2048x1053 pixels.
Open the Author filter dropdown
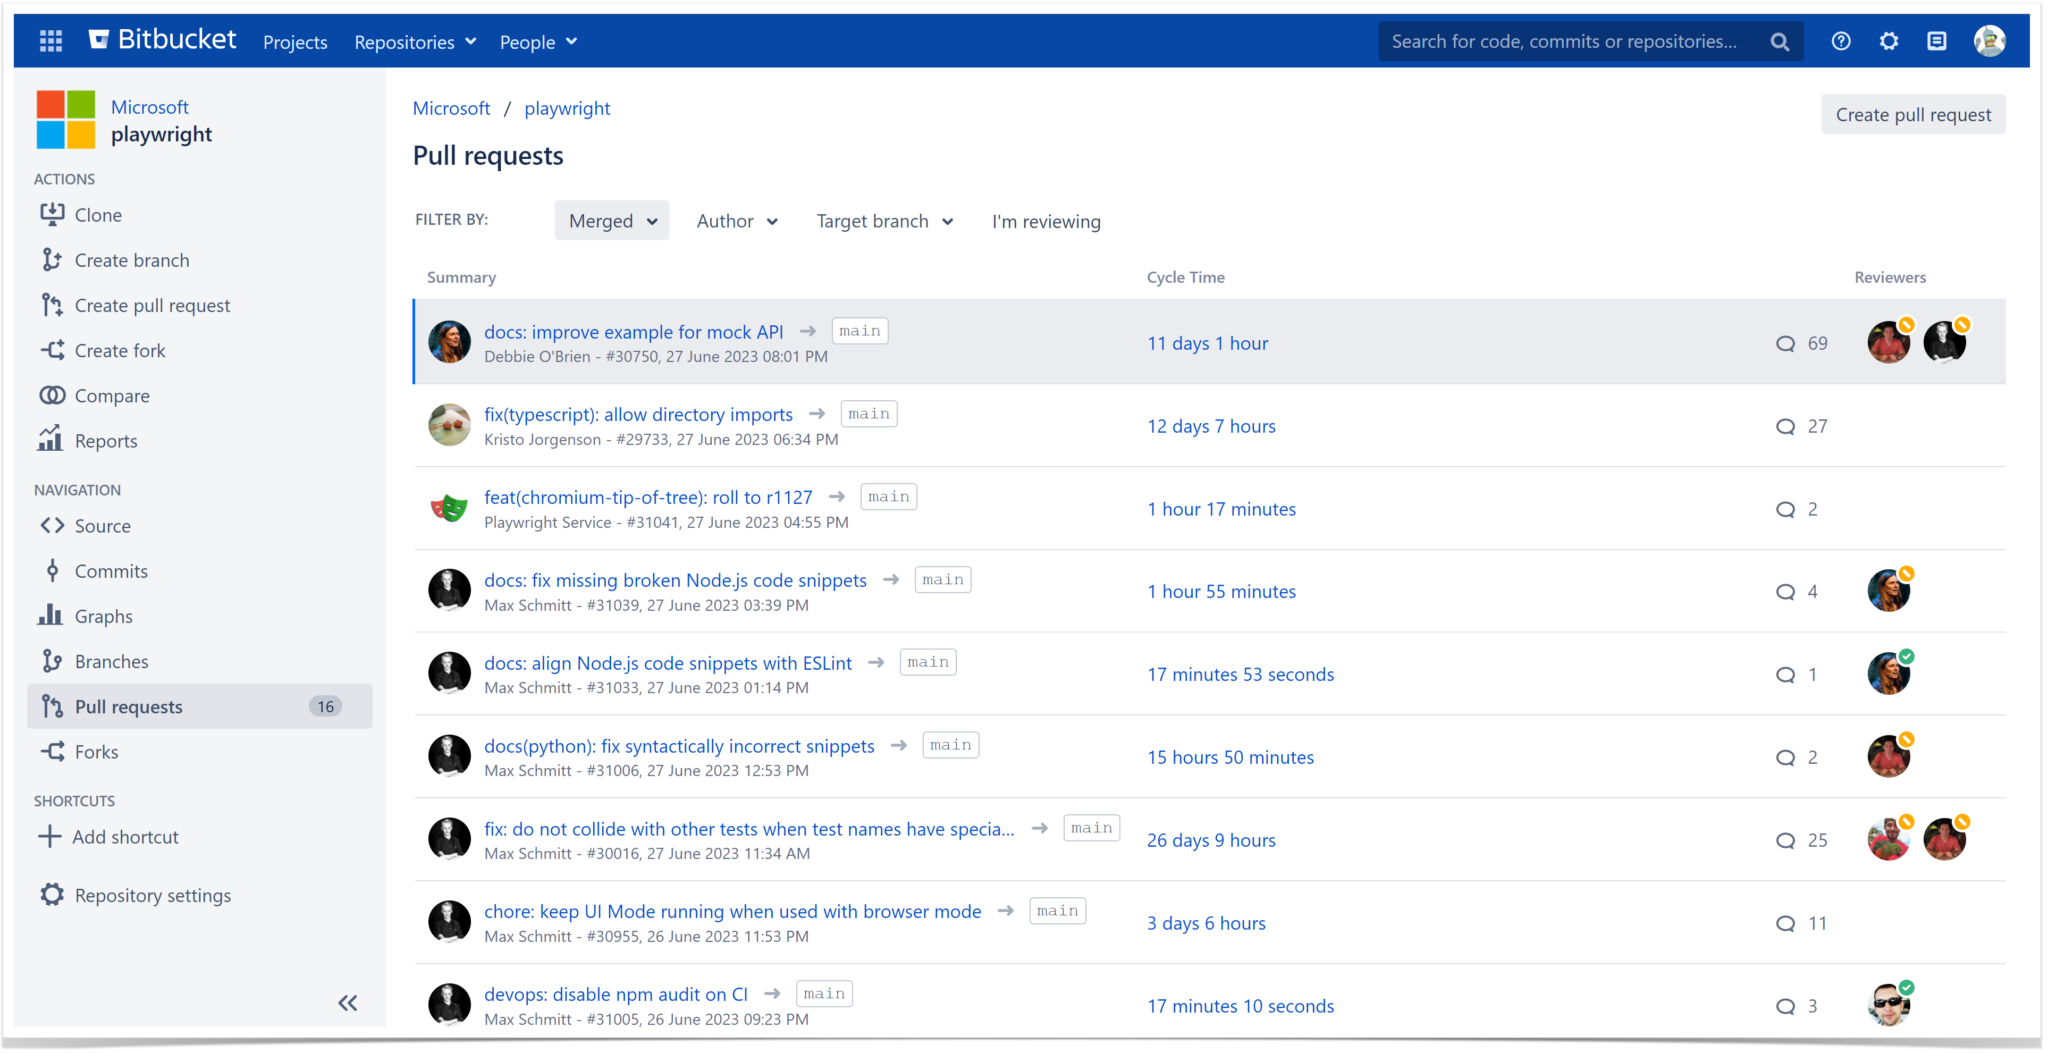coord(736,220)
